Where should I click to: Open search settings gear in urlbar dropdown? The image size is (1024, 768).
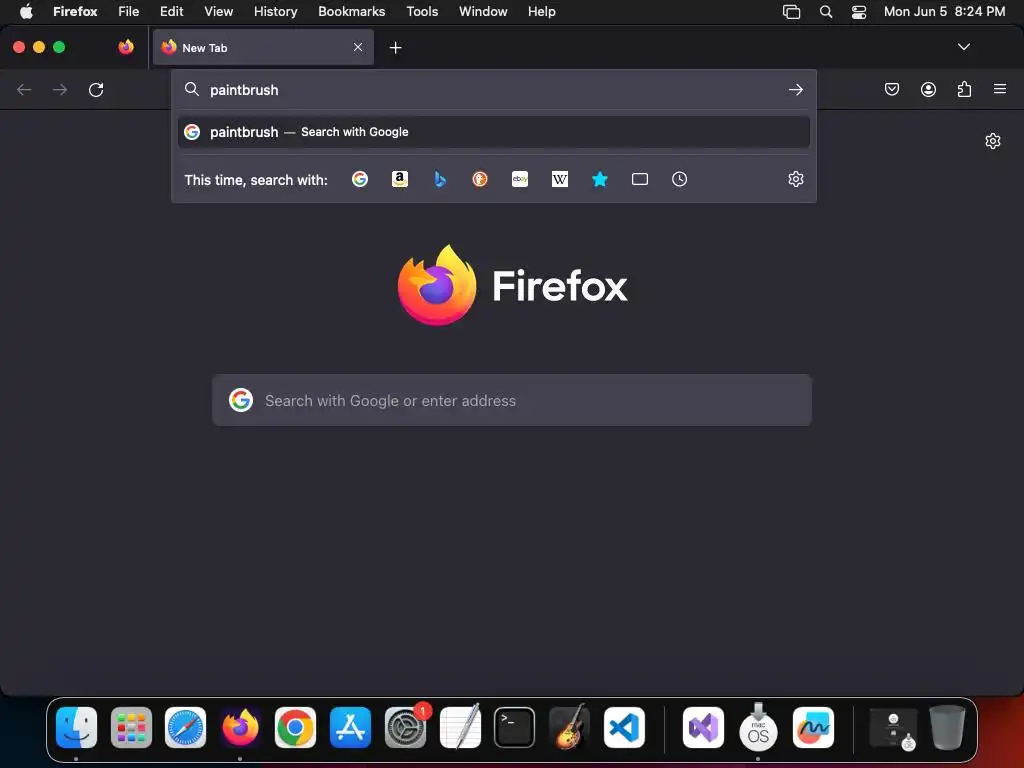[795, 179]
